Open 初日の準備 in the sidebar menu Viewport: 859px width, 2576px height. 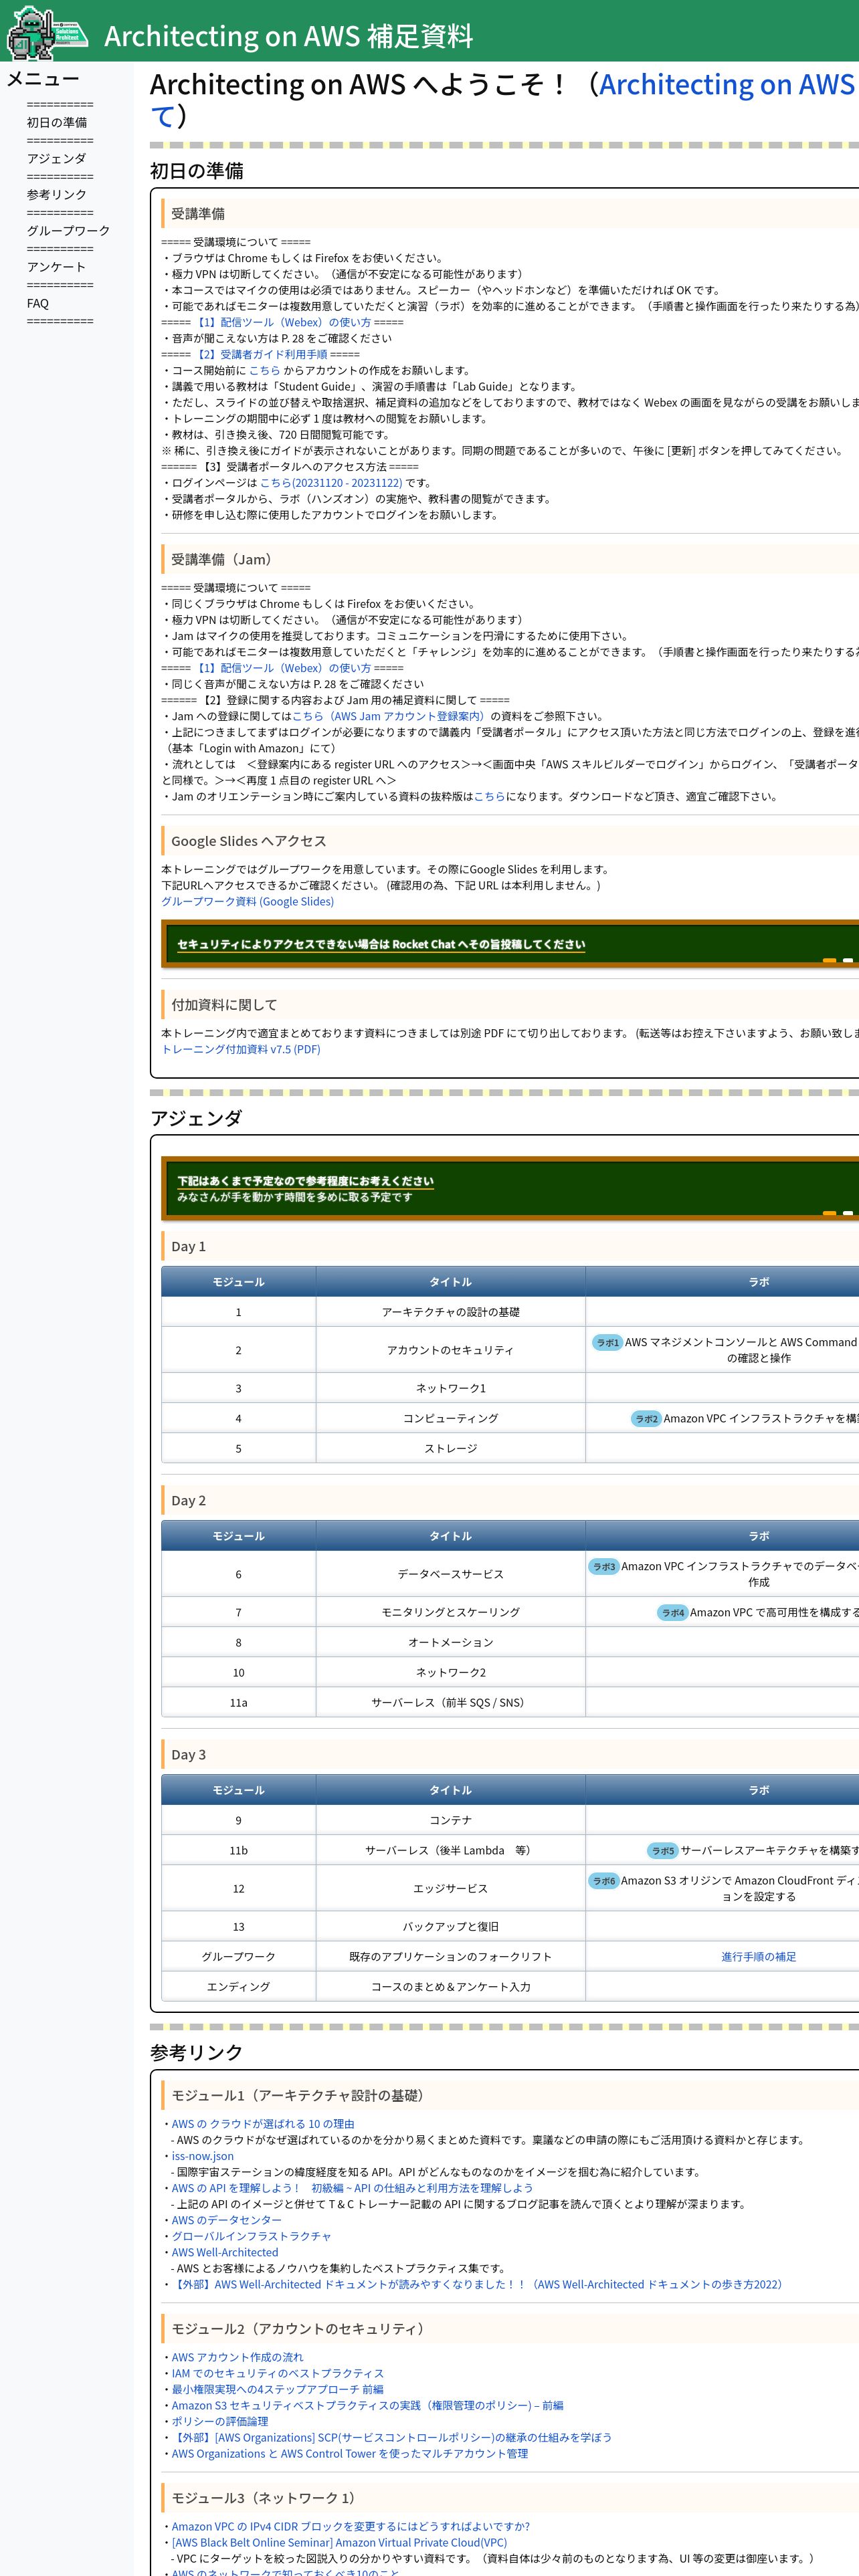(x=57, y=122)
